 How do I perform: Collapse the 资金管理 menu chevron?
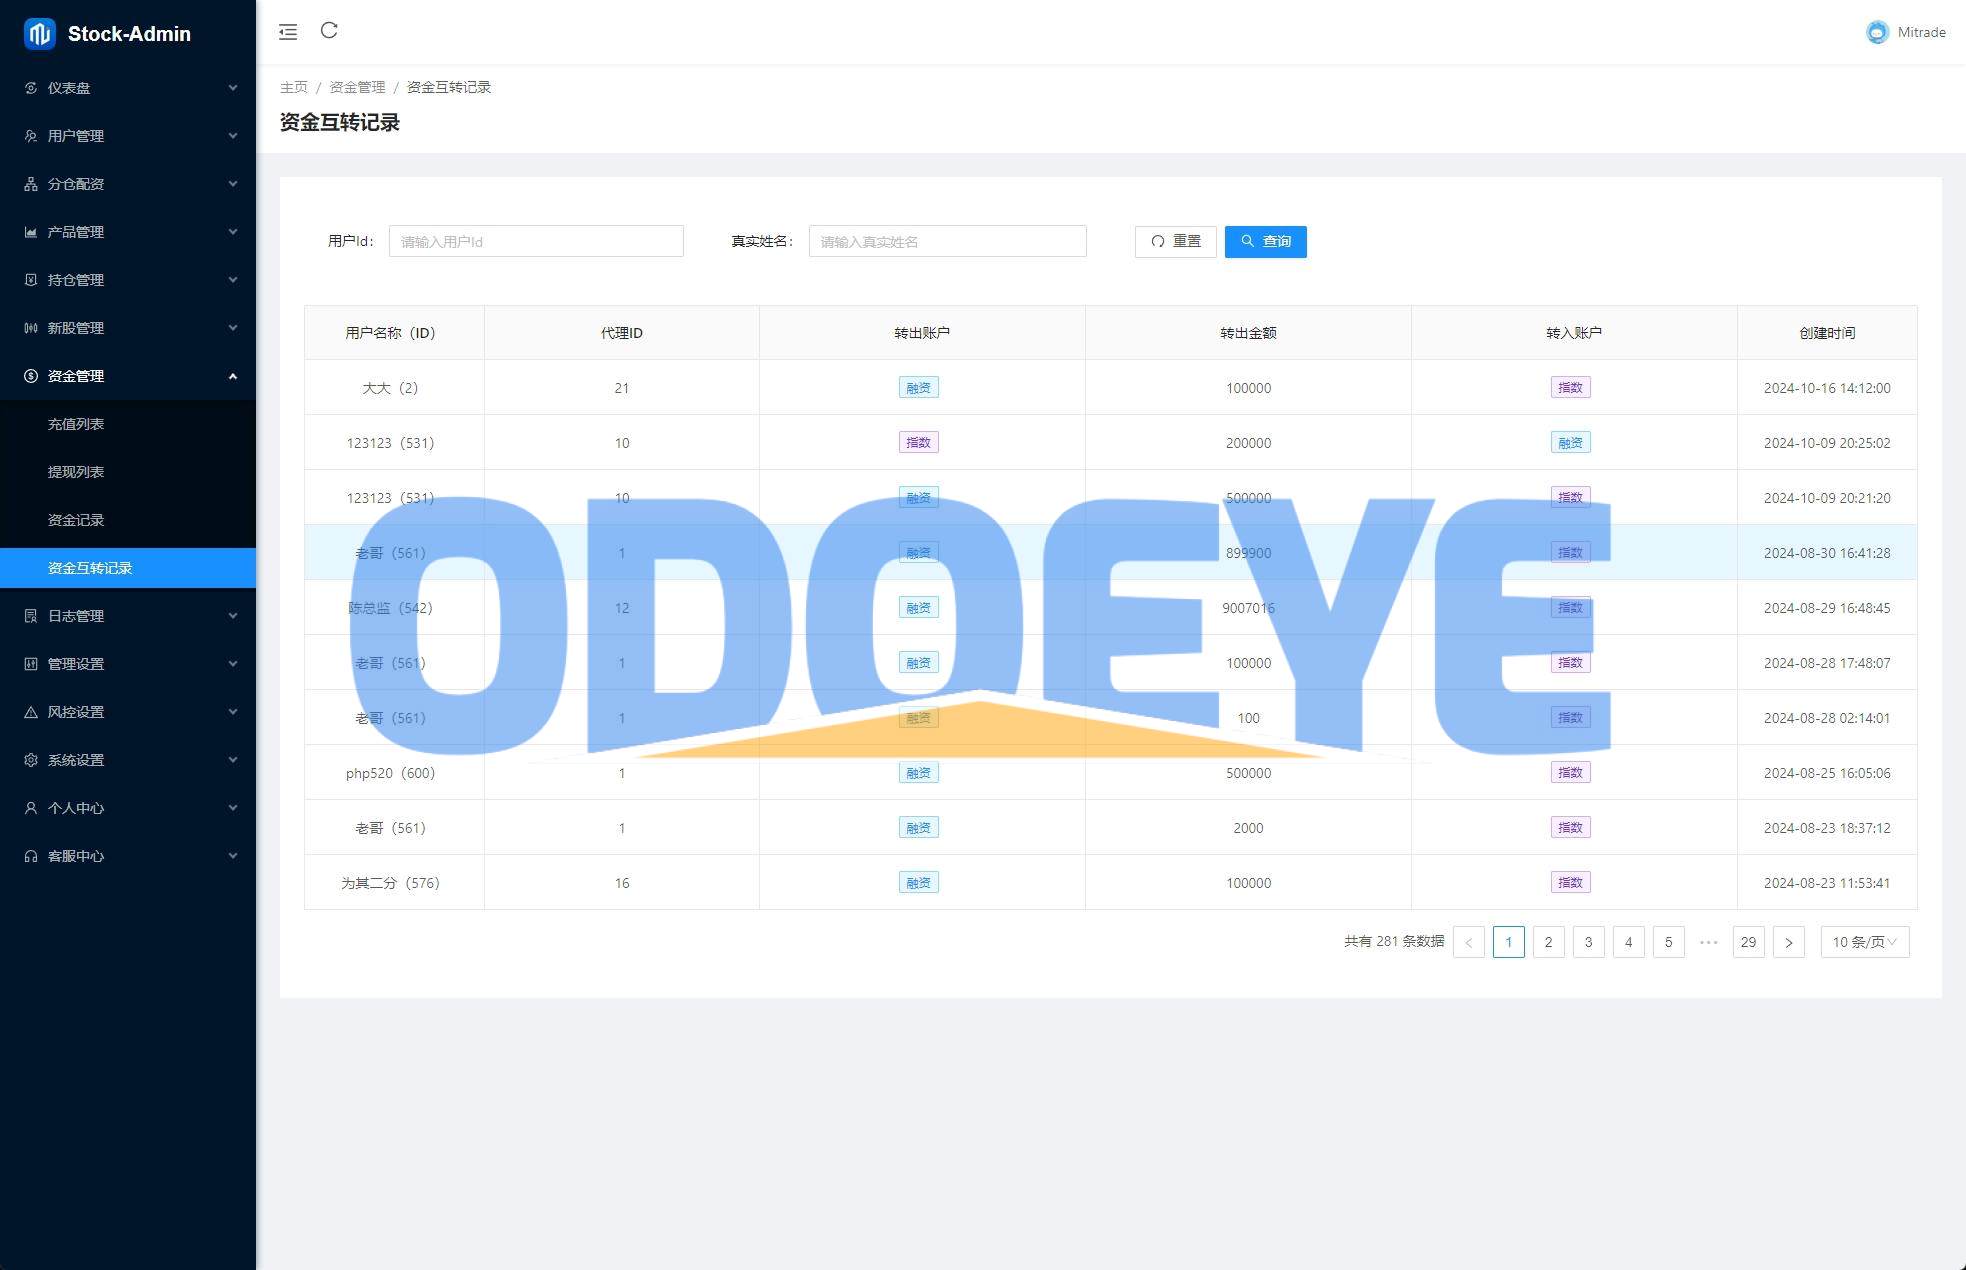coord(233,376)
